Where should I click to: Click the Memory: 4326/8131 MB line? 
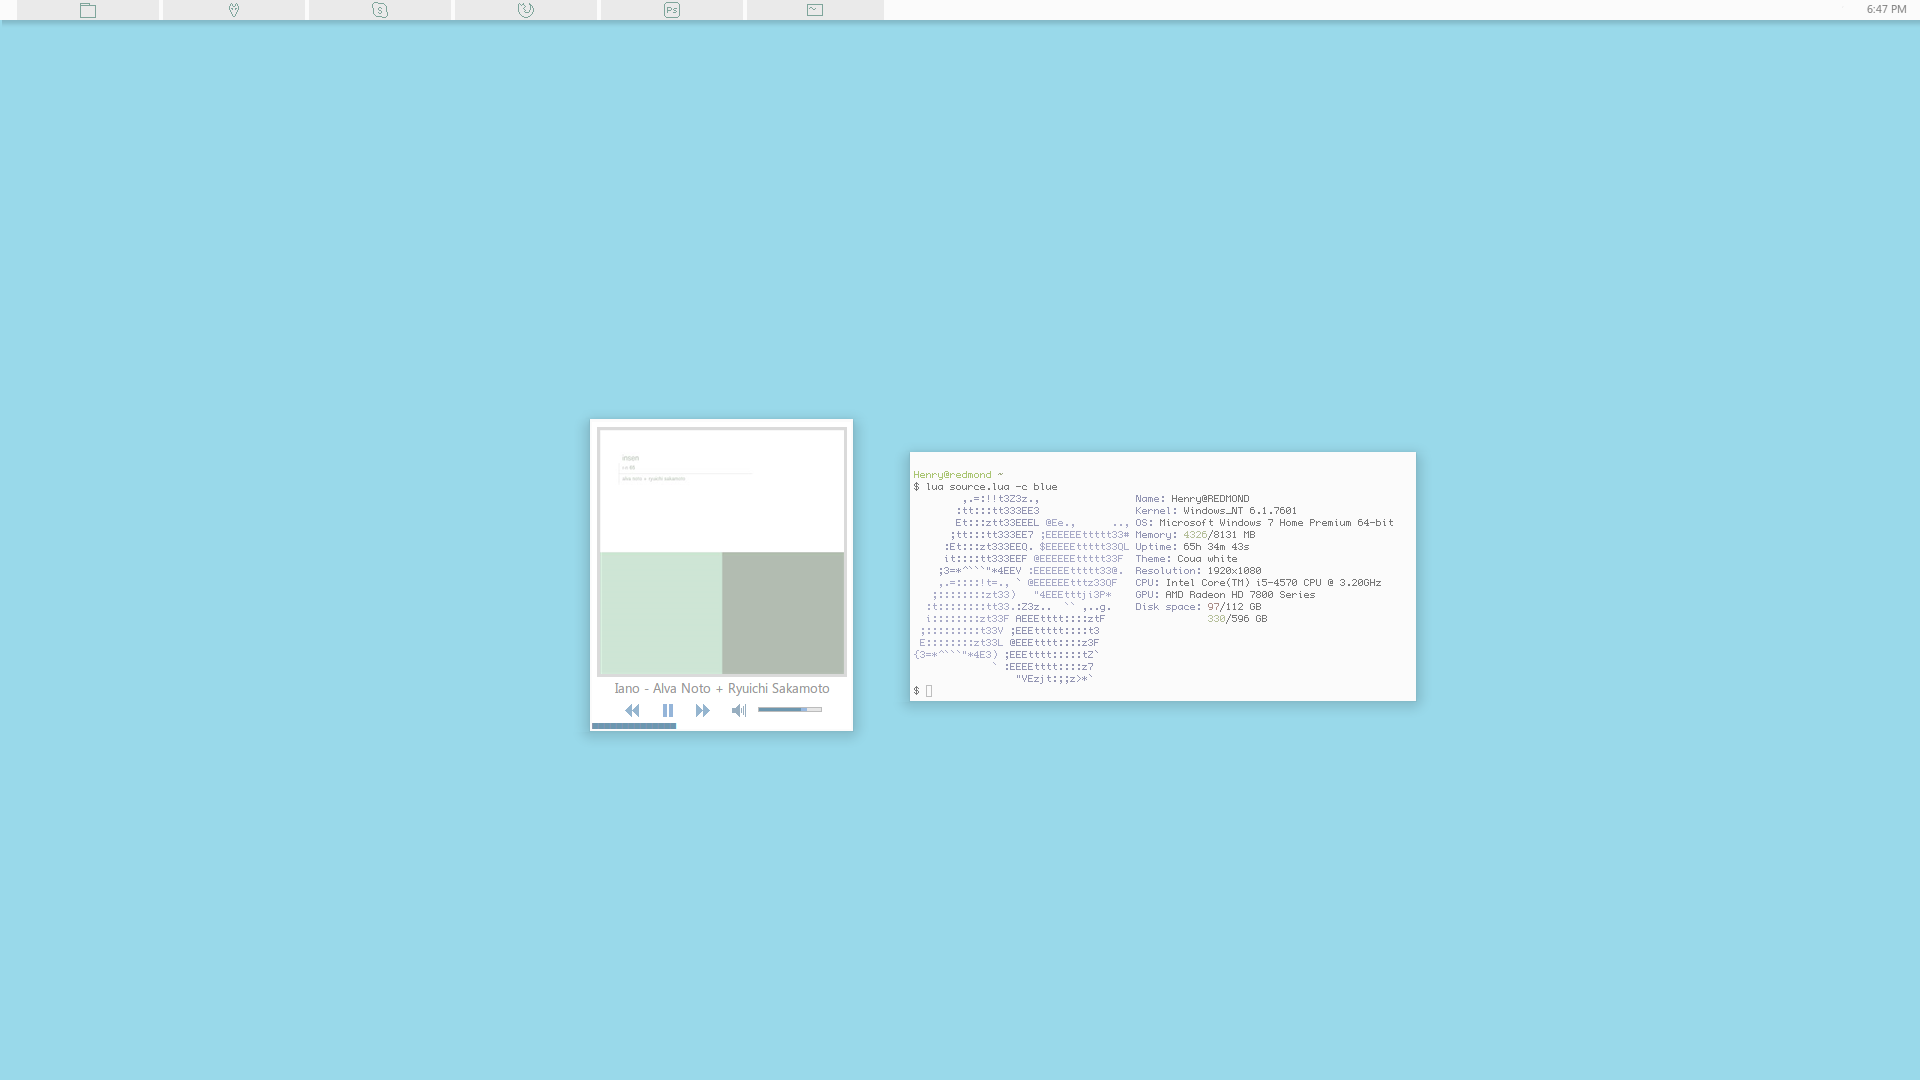(x=1195, y=535)
